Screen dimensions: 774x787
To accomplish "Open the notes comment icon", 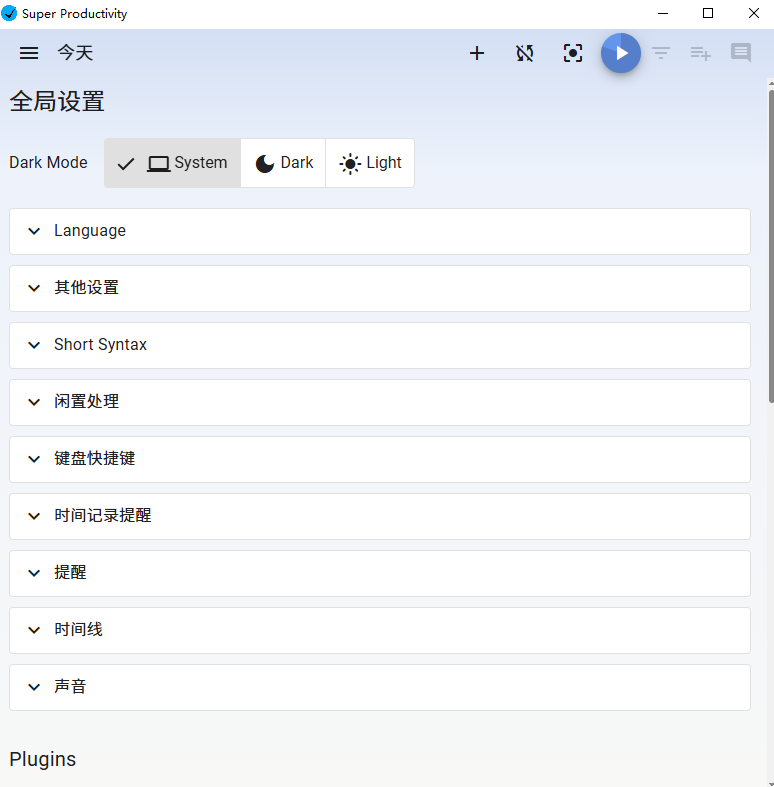I will [x=741, y=53].
